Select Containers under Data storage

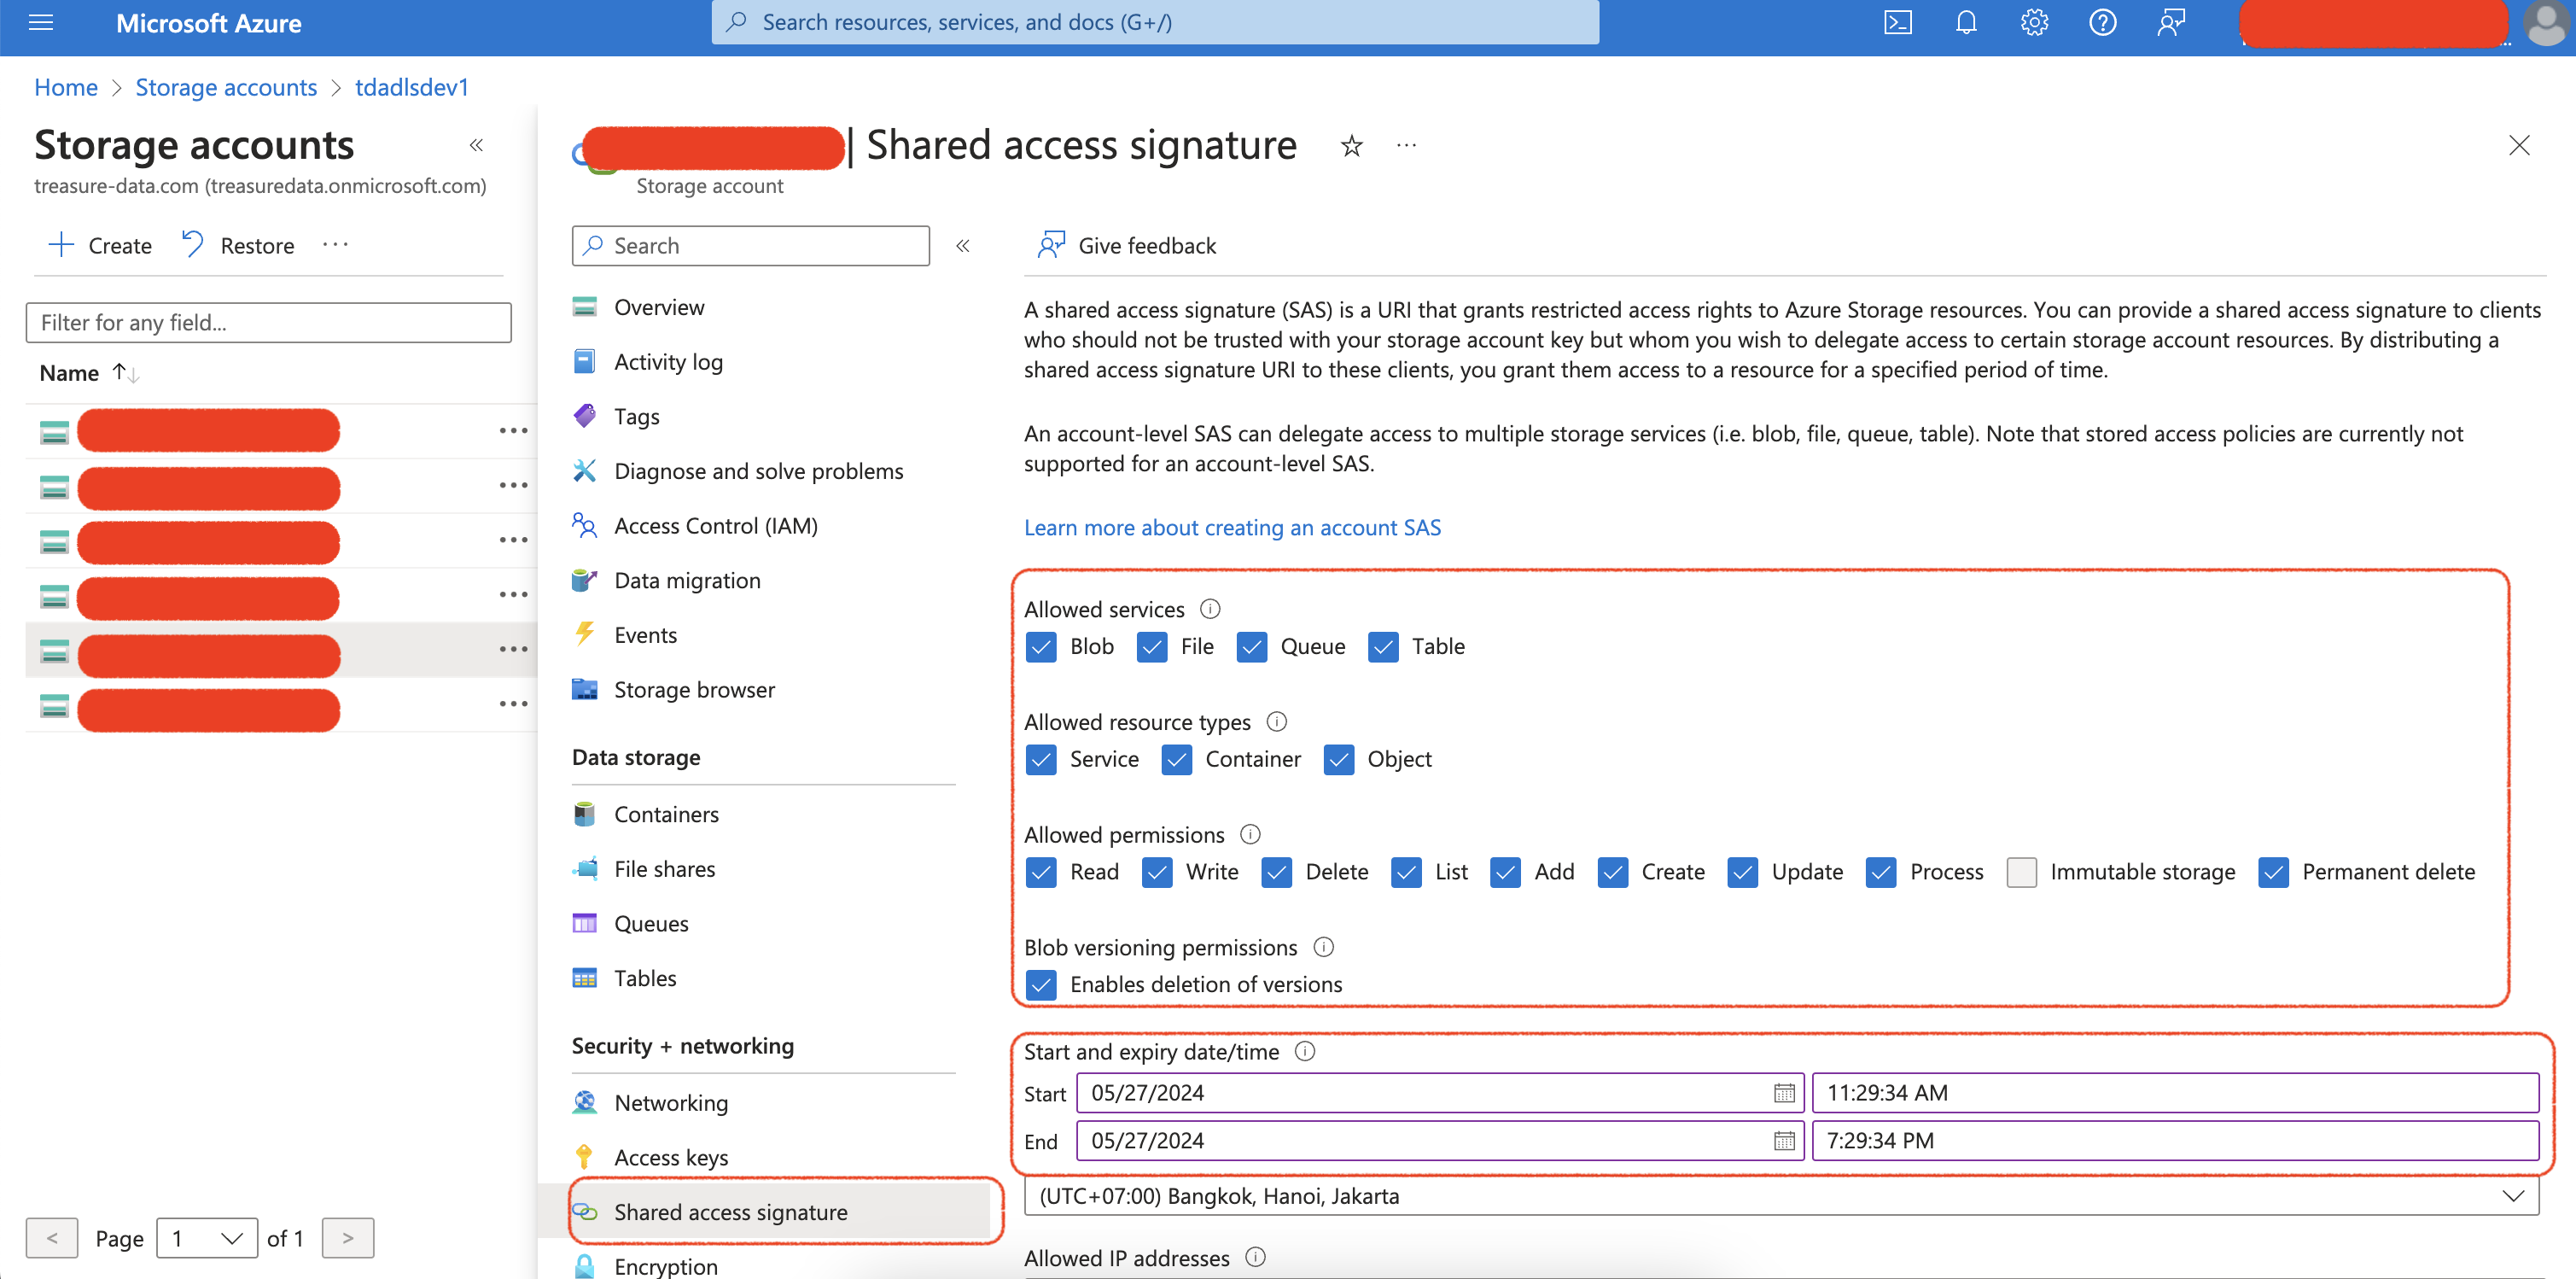point(666,814)
